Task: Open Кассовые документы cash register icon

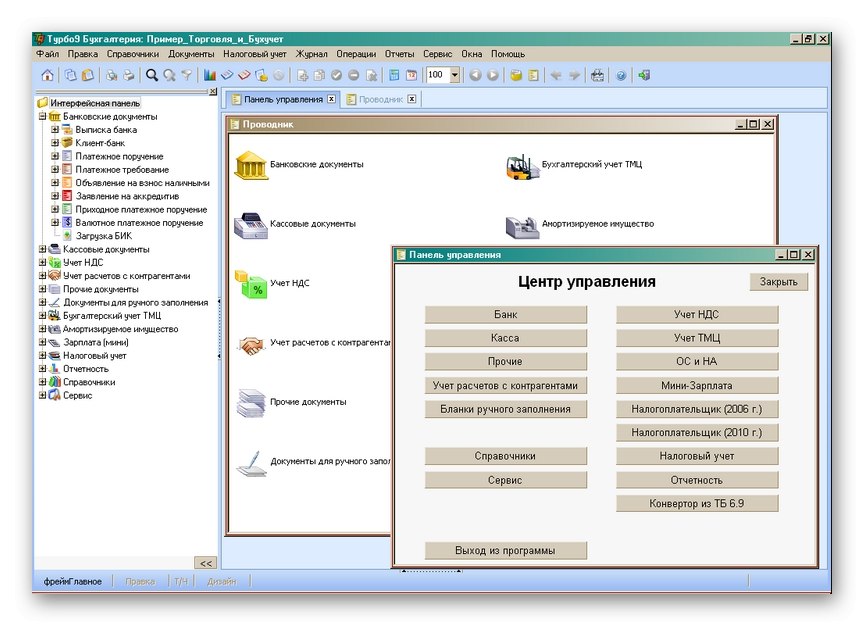Action: tap(250, 226)
